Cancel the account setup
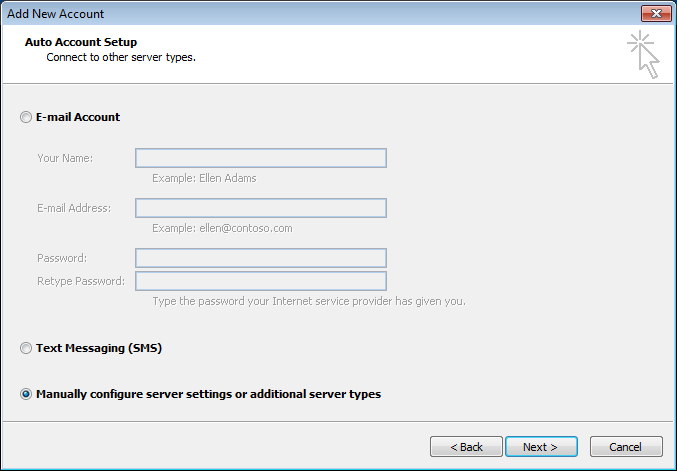This screenshot has width=677, height=471. click(x=626, y=447)
